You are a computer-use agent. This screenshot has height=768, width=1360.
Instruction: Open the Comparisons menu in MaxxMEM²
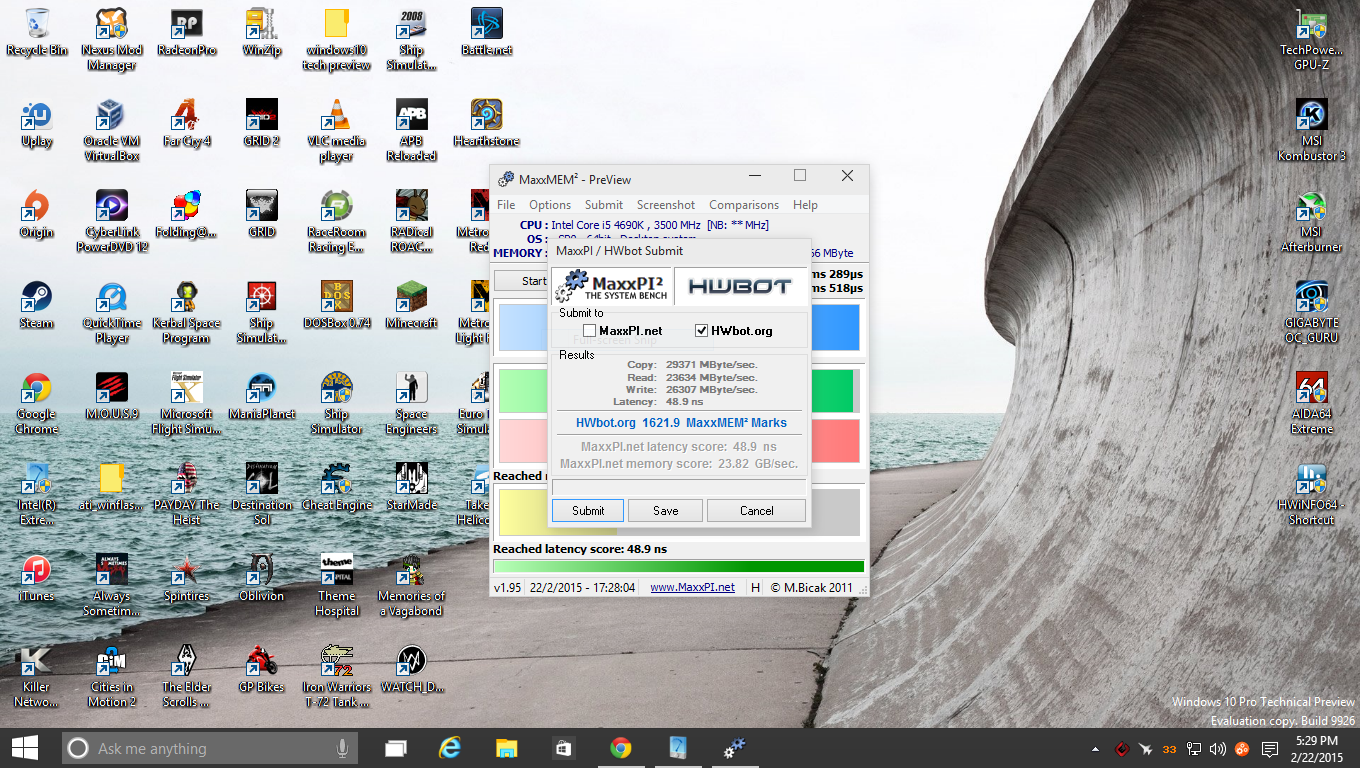744,205
